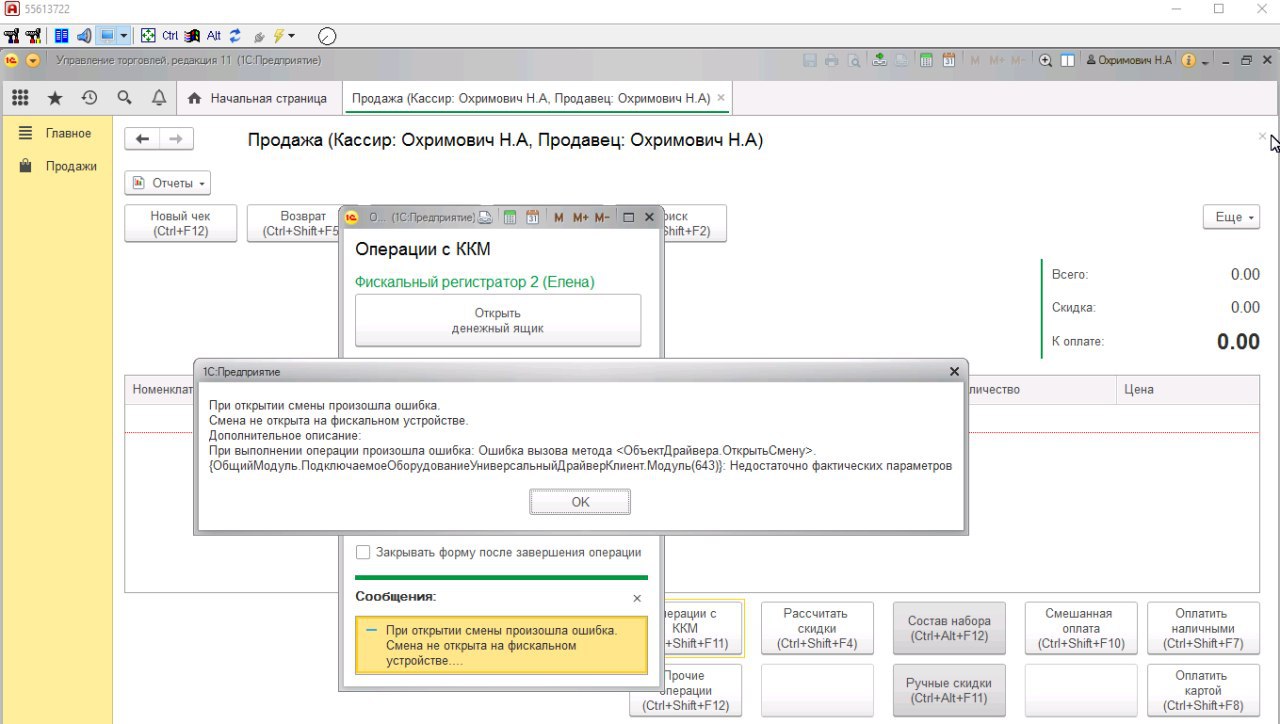The width and height of the screenshot is (1280, 724).
Task: Expand the arrow beside info icon
Action: pyautogui.click(x=1205, y=61)
